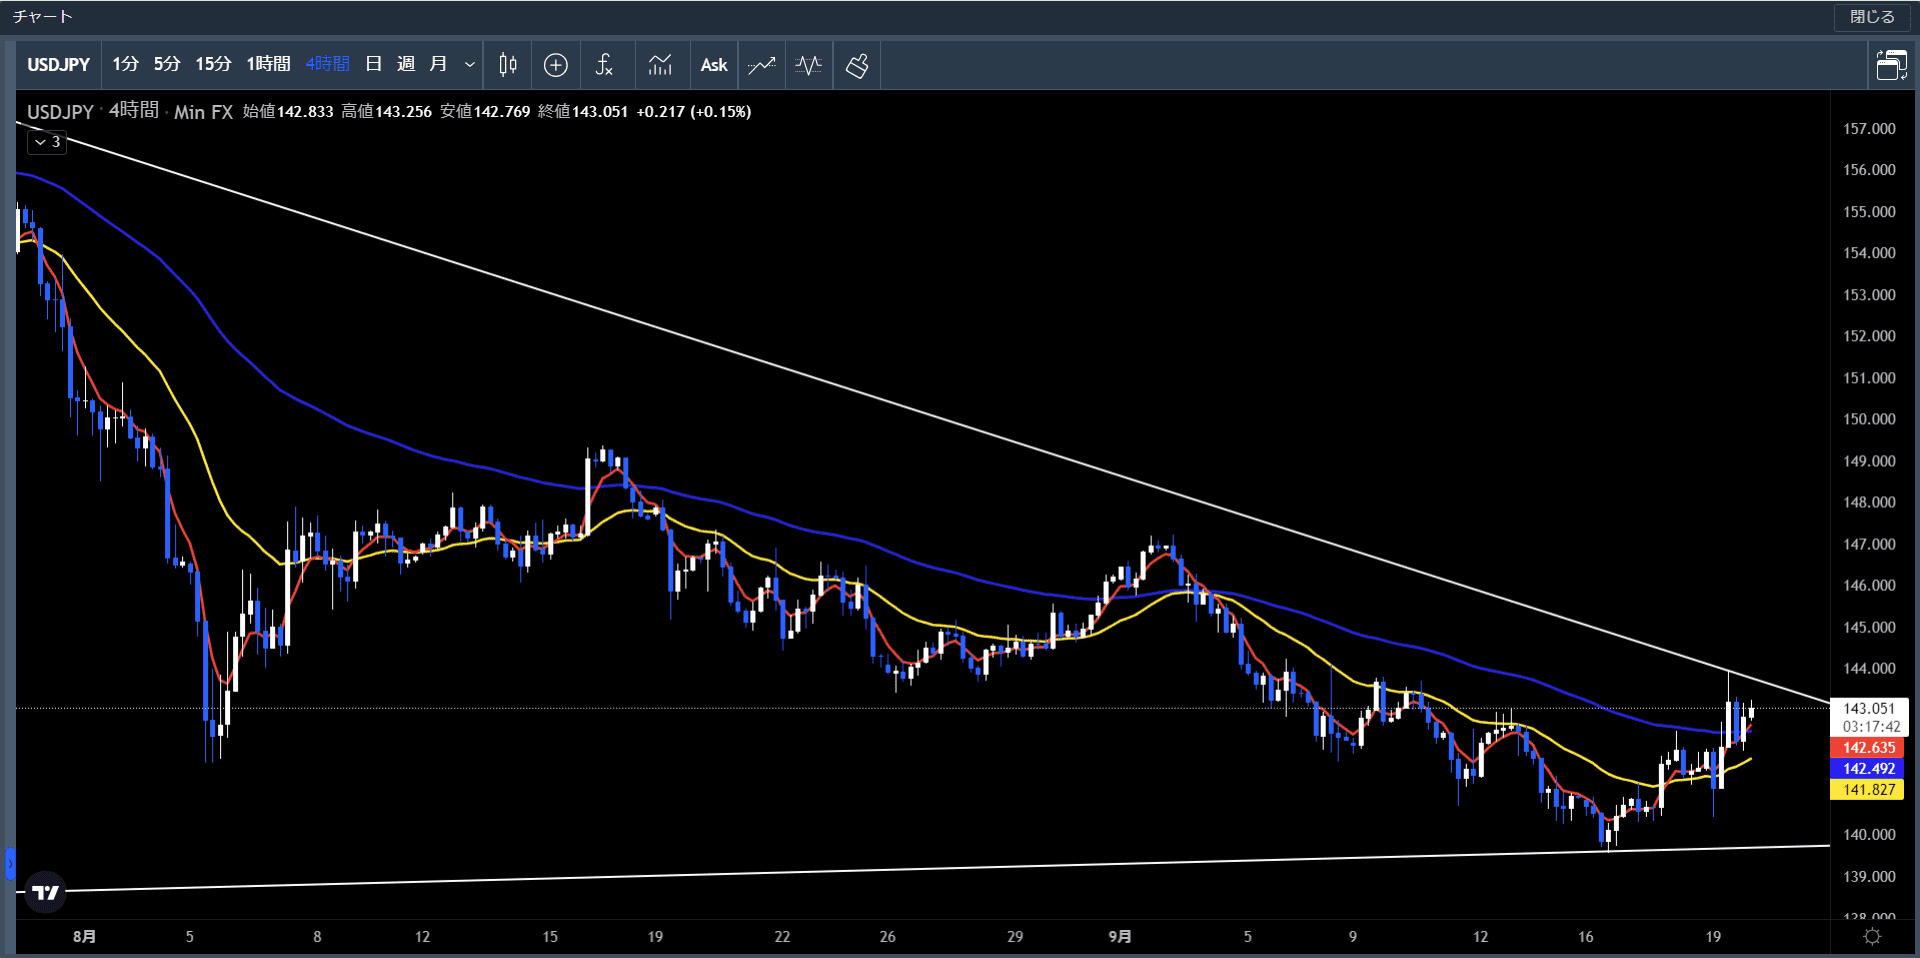Viewport: 1920px width, 958px height.
Task: Click the 140.000 price axis label
Action: [x=1869, y=834]
